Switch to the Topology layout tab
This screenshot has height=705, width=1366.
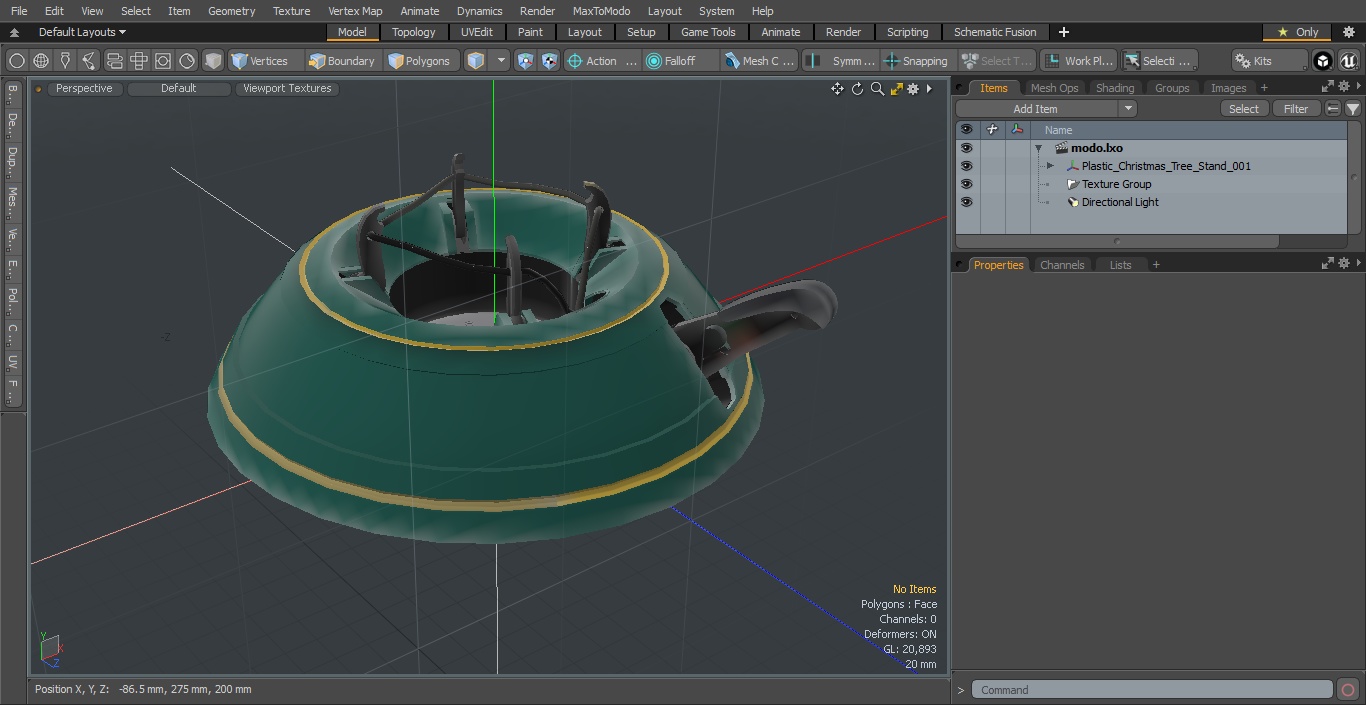tap(414, 32)
